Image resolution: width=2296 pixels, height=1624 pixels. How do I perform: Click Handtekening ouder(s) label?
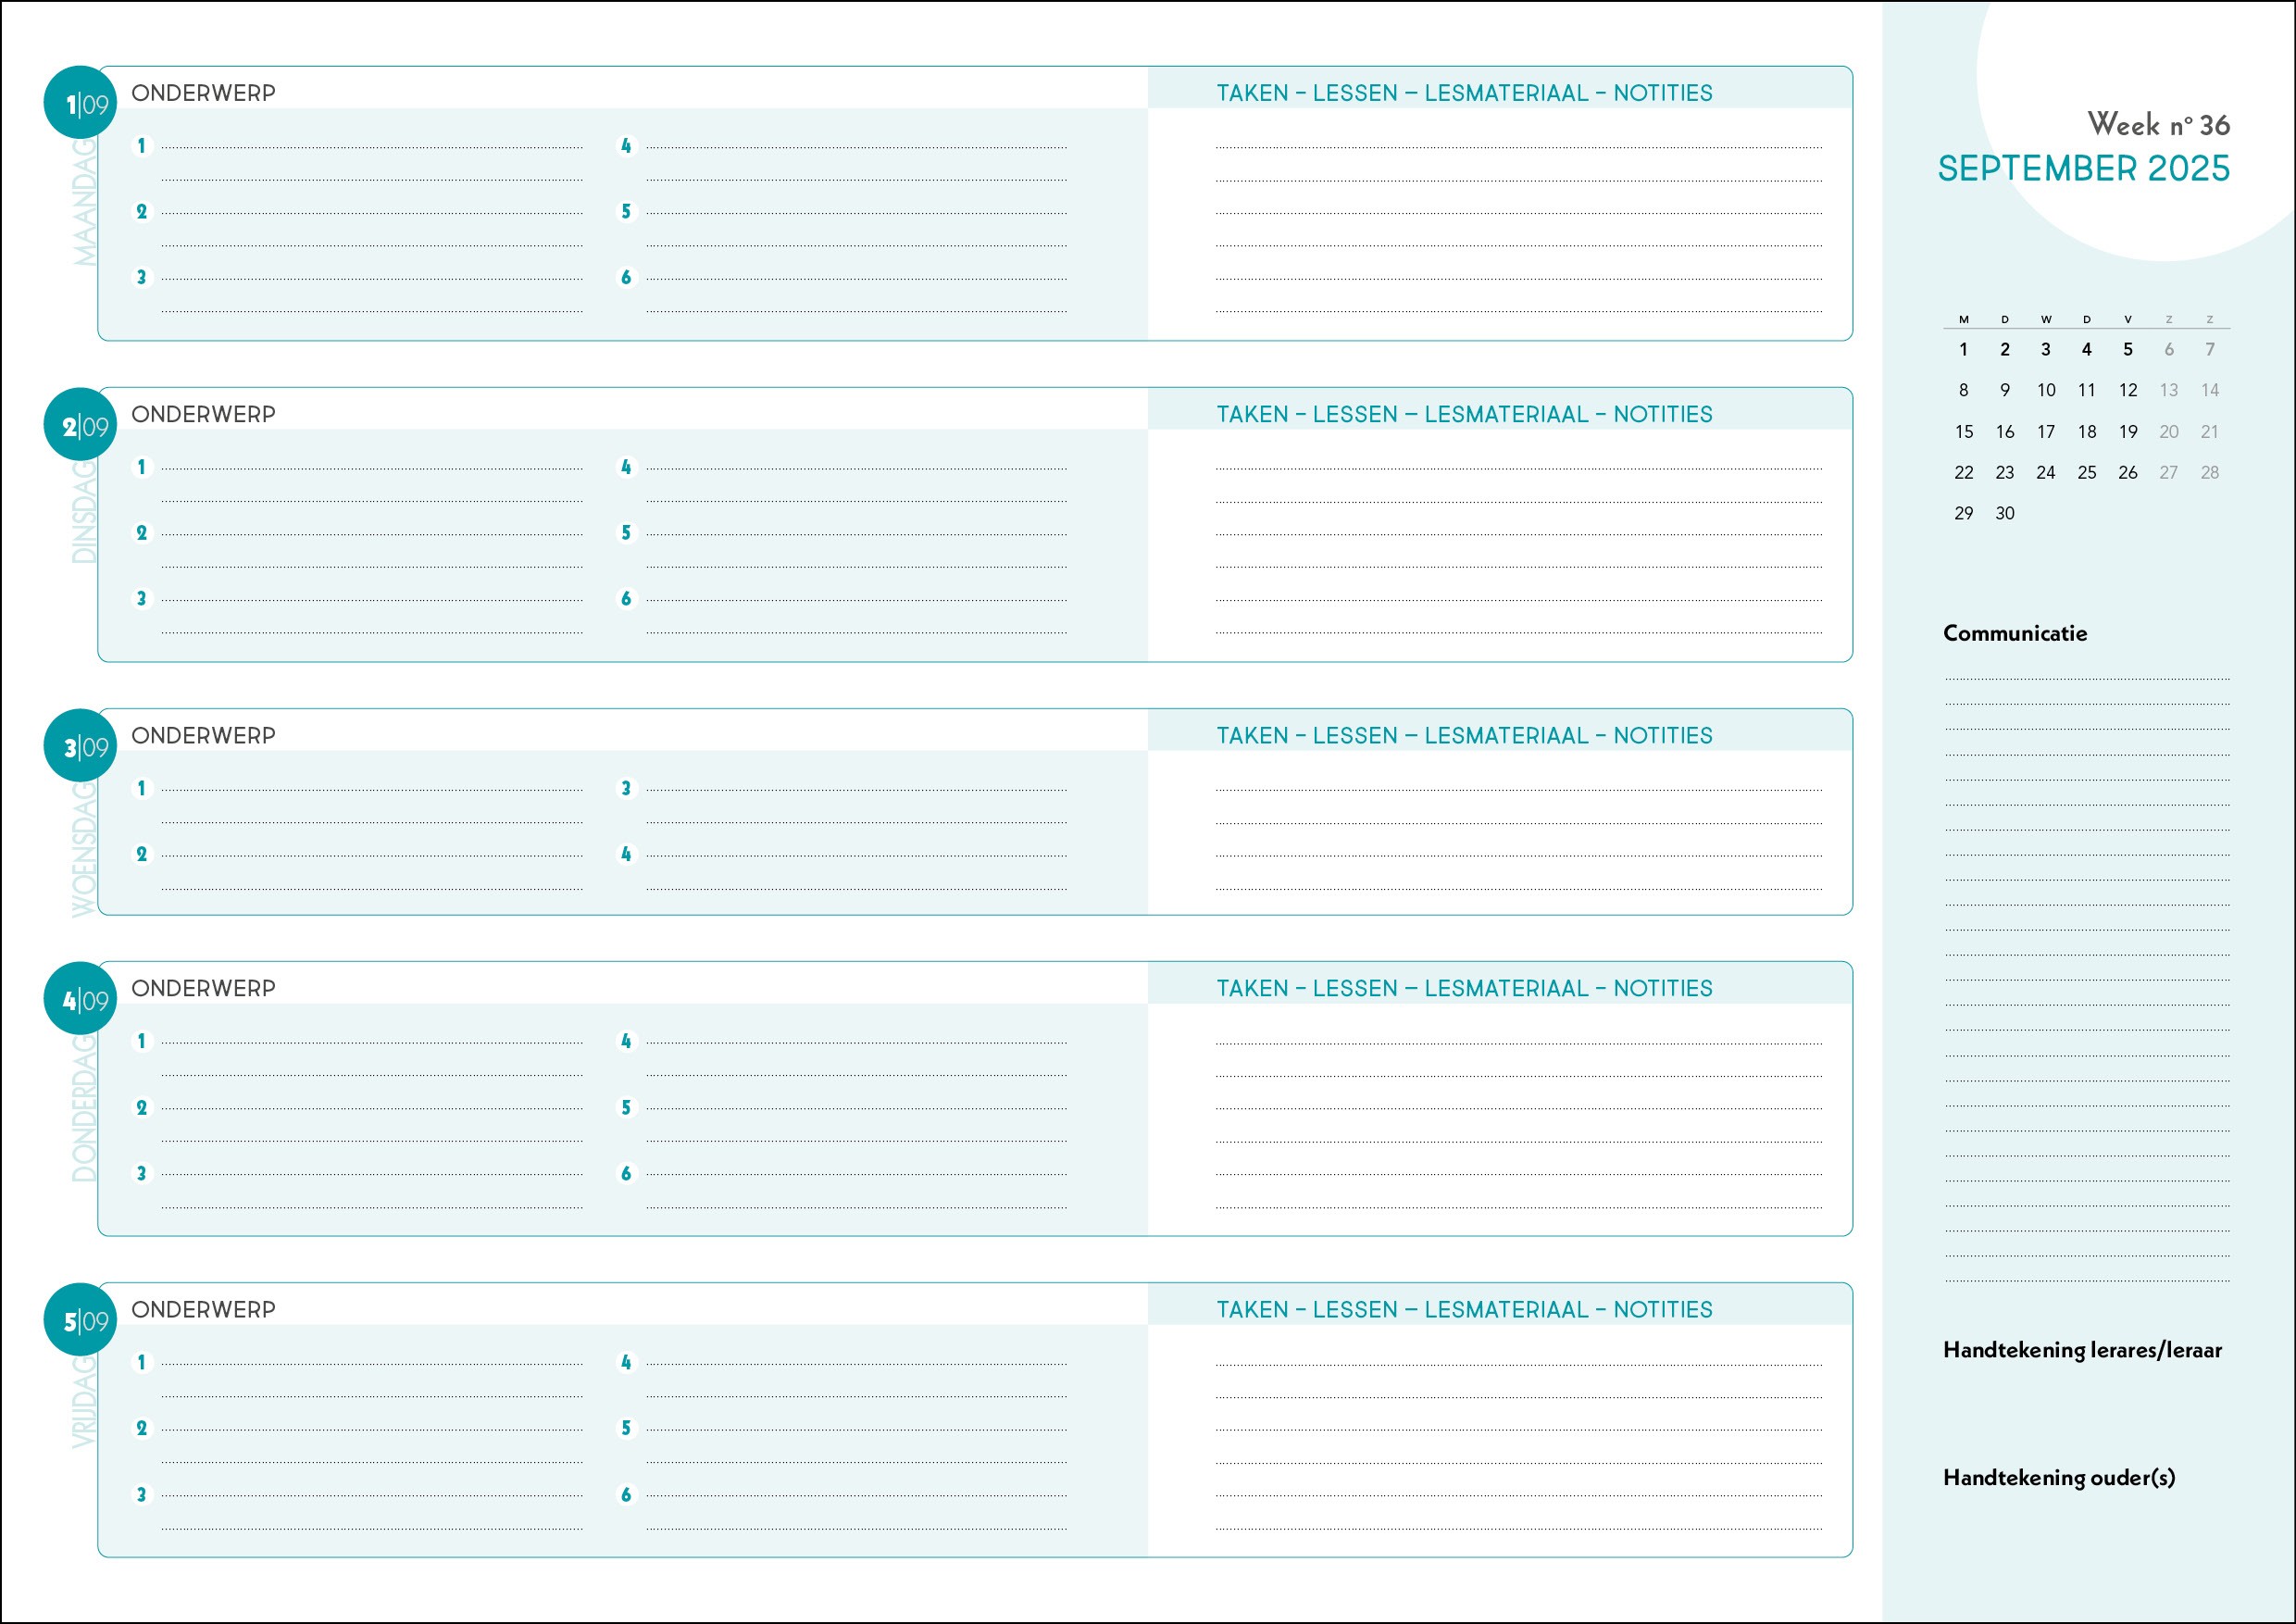(x=2059, y=1477)
